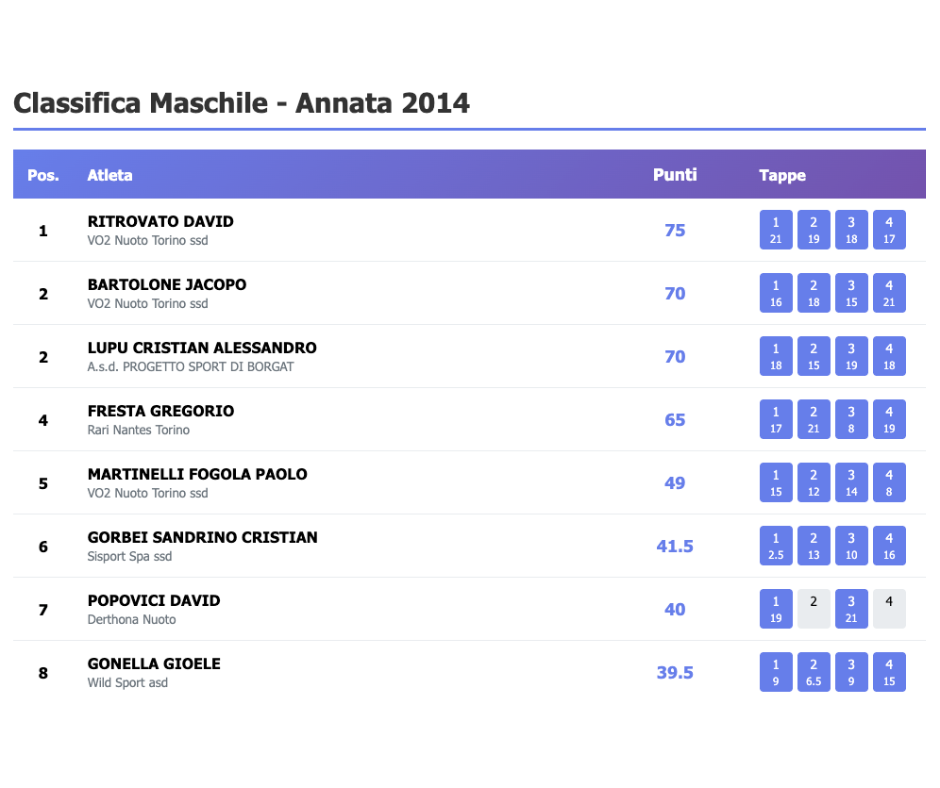Click stage 1 badge in RITROVATO DAVID's row

(776, 230)
